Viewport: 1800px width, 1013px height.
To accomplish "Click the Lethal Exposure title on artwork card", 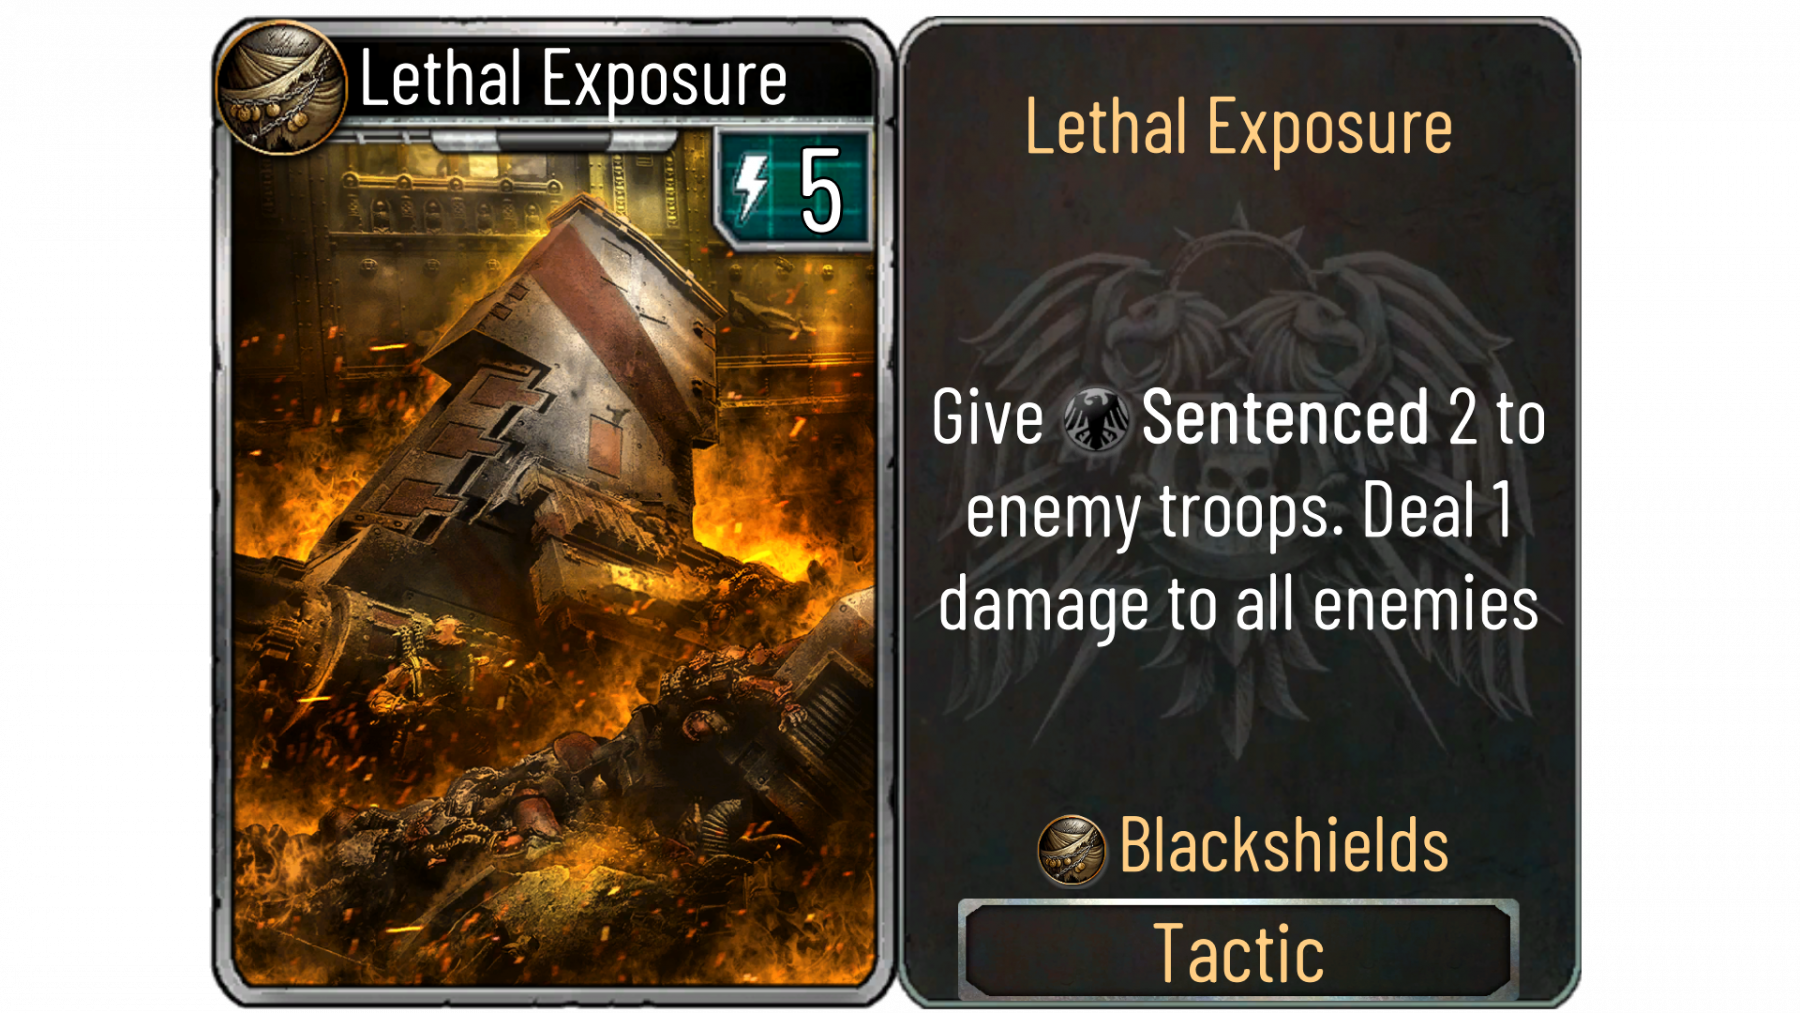I will [x=573, y=79].
